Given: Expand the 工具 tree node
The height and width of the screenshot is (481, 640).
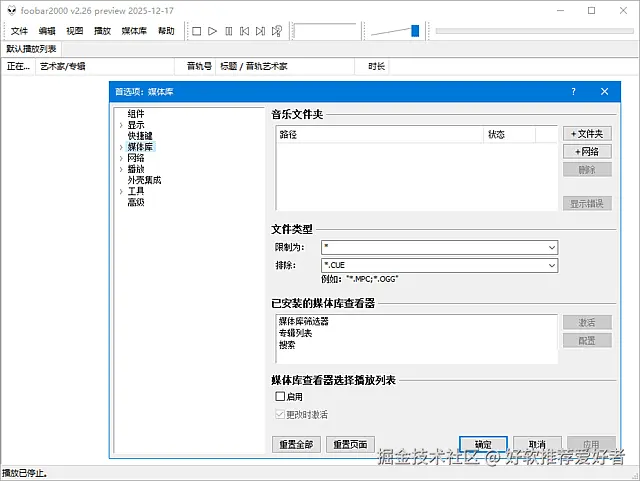Looking at the screenshot, I should [121, 191].
